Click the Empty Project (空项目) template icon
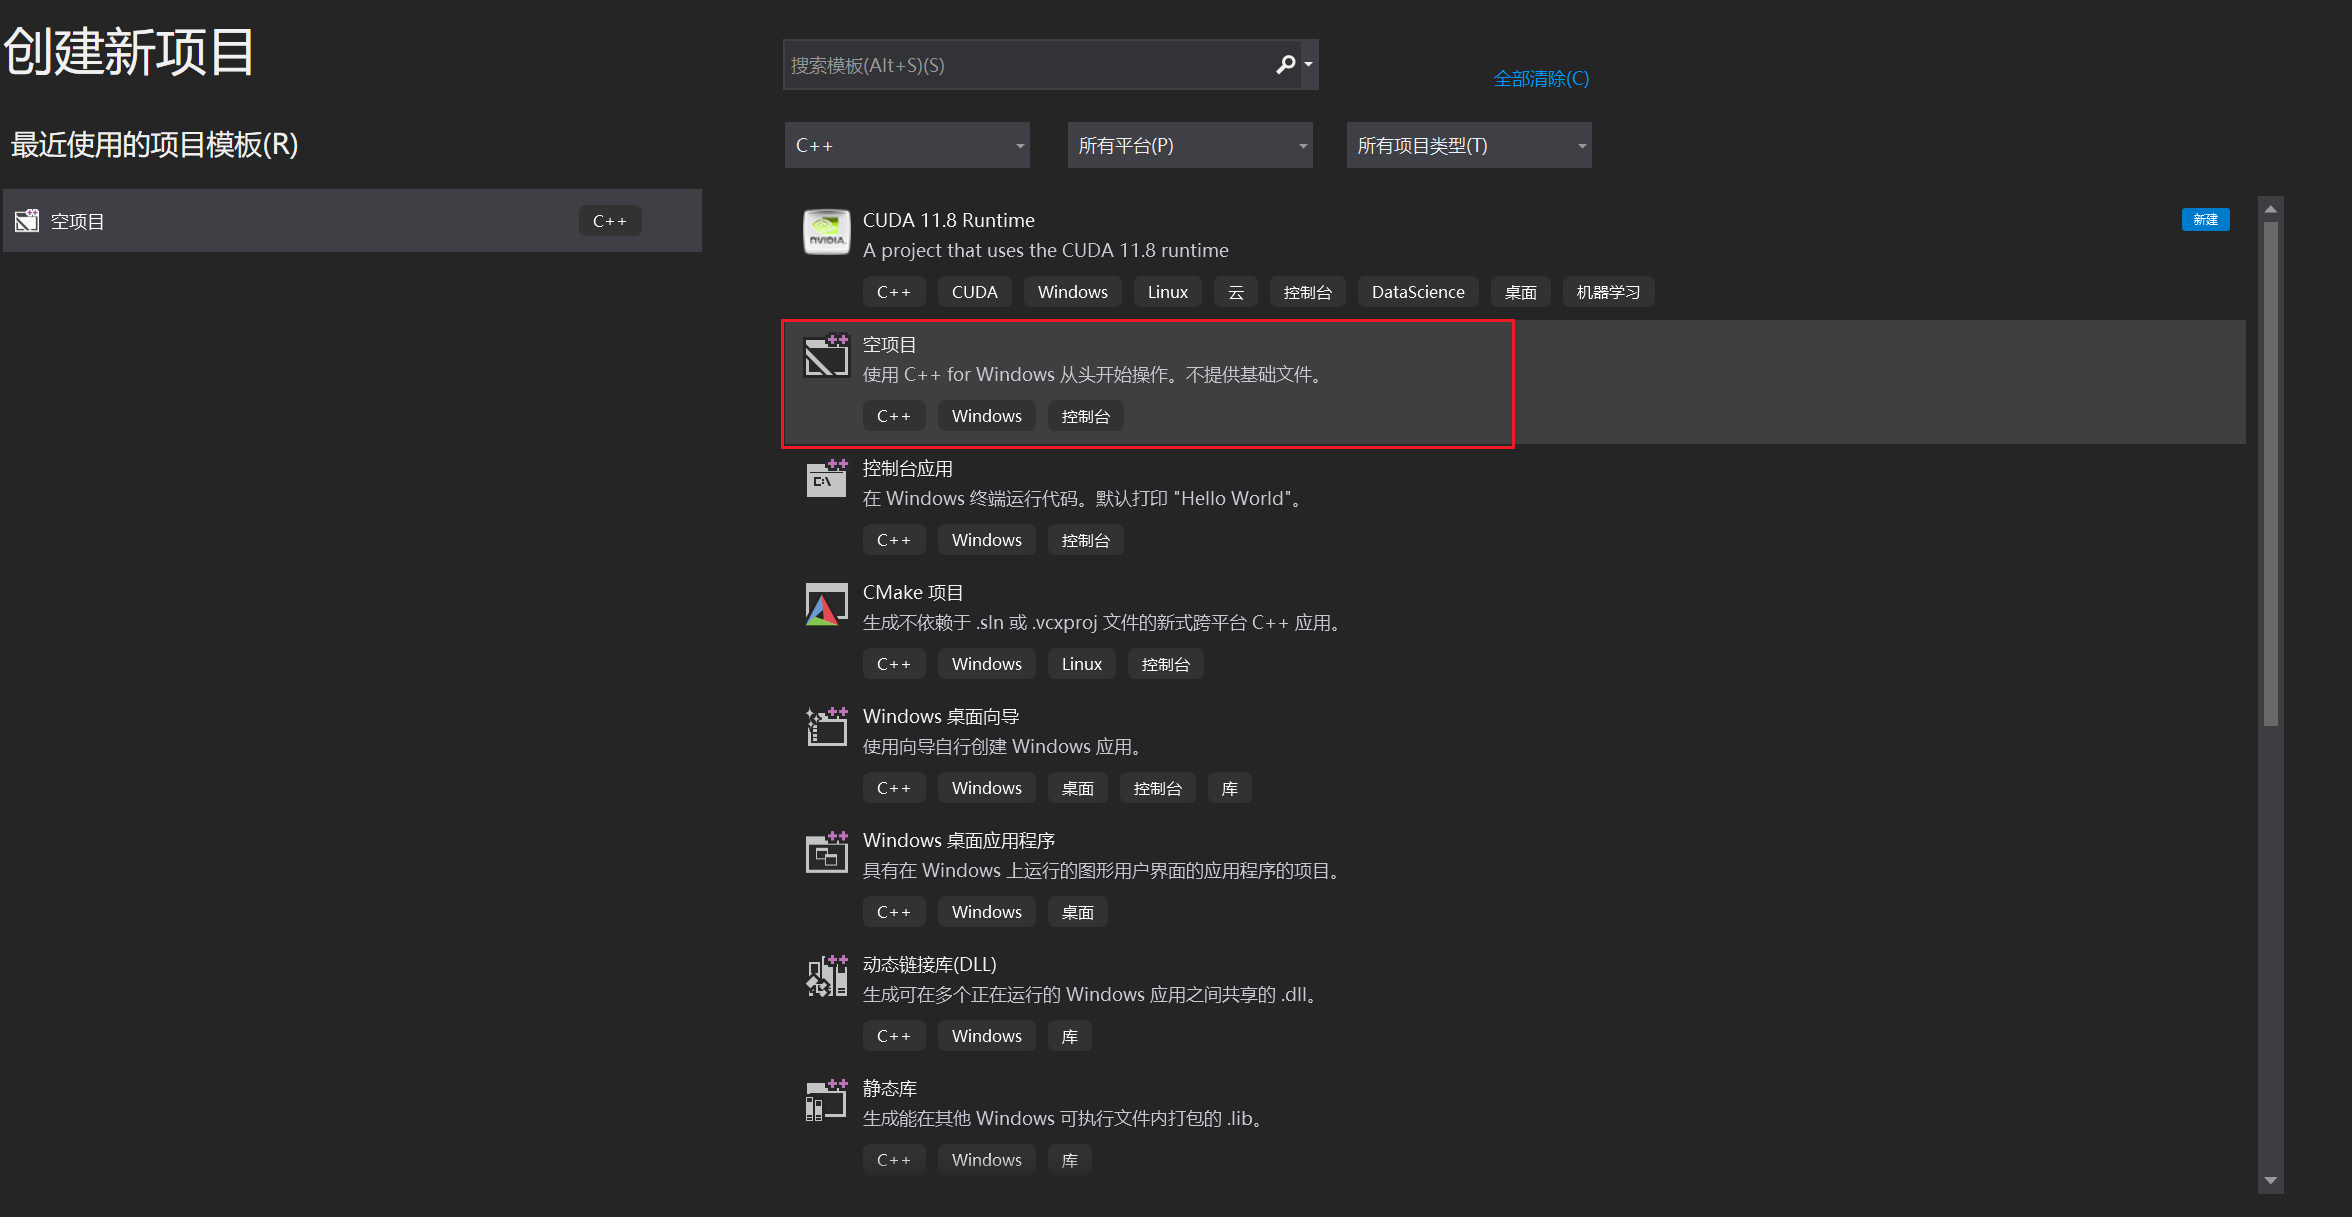Viewport: 2352px width, 1217px height. (826, 356)
